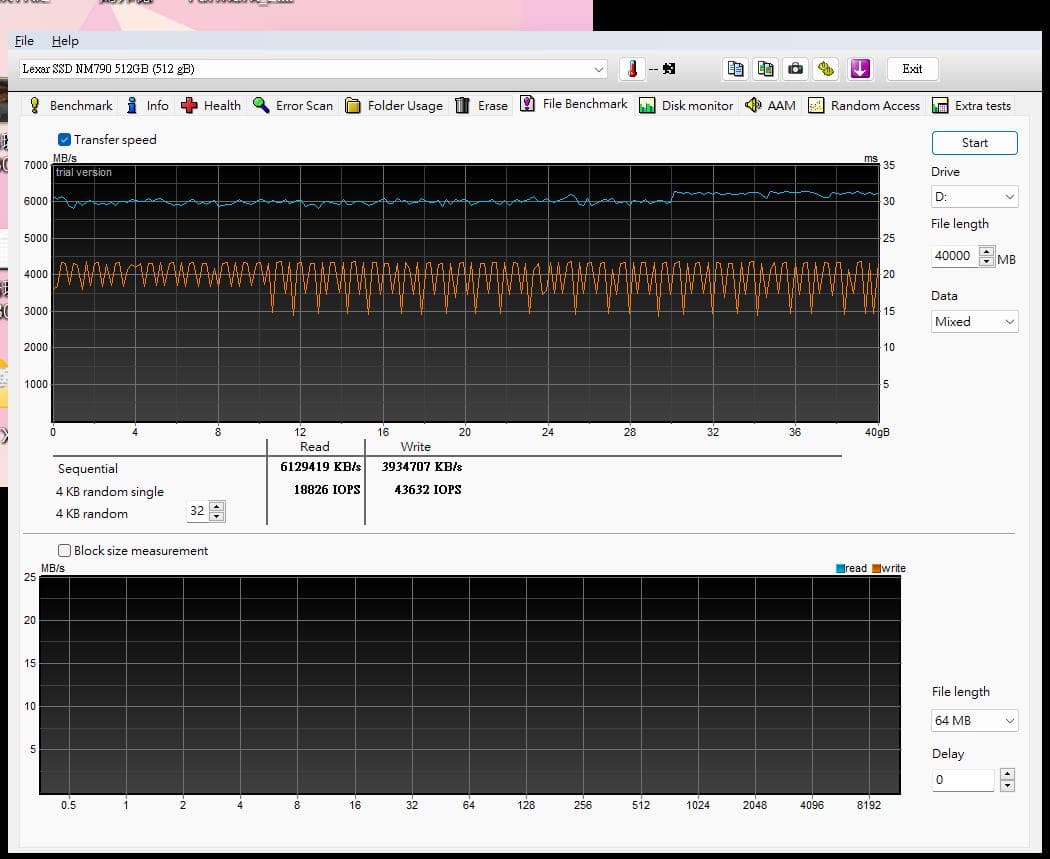
Task: Click the sequential write value 3934707 KB/s
Action: pos(422,467)
